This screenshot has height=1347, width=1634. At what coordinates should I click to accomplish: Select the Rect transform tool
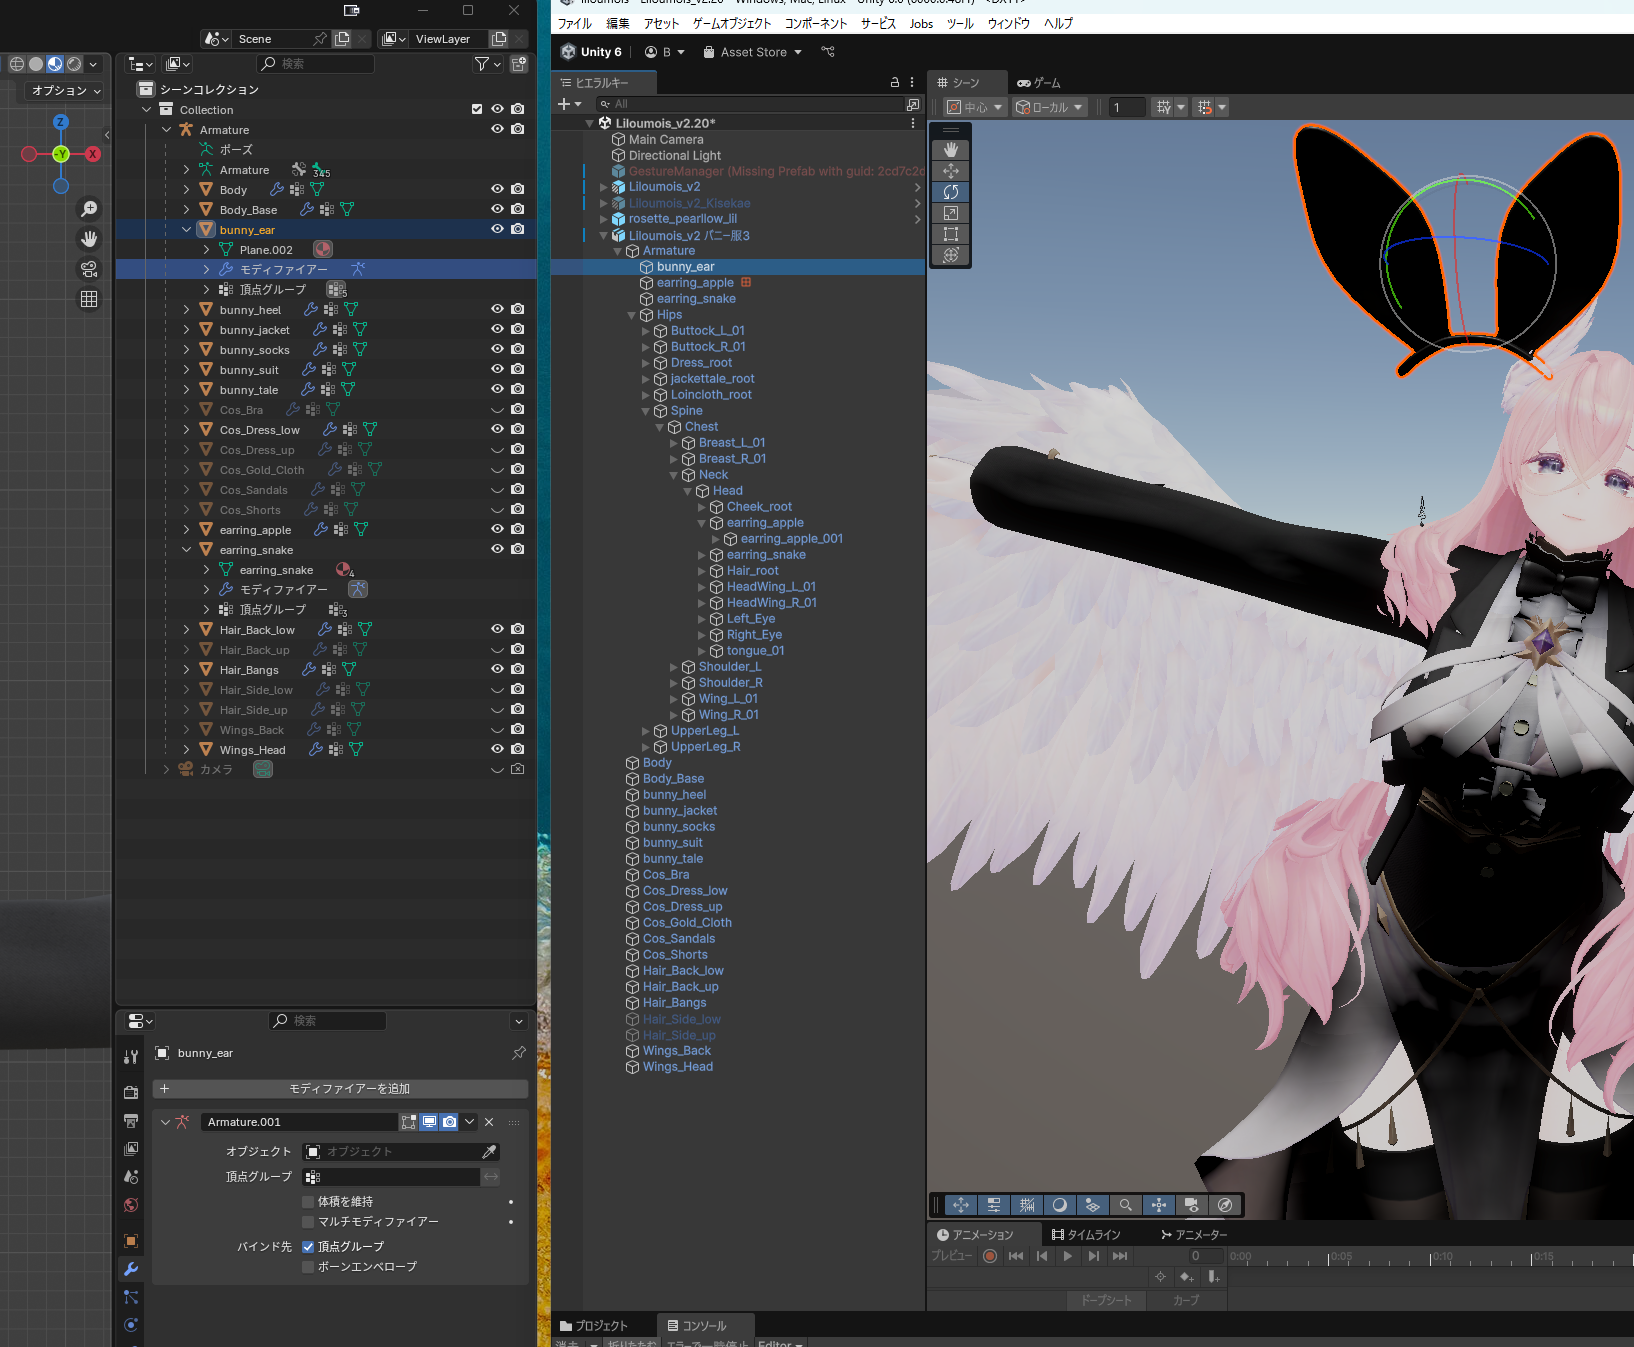950,234
